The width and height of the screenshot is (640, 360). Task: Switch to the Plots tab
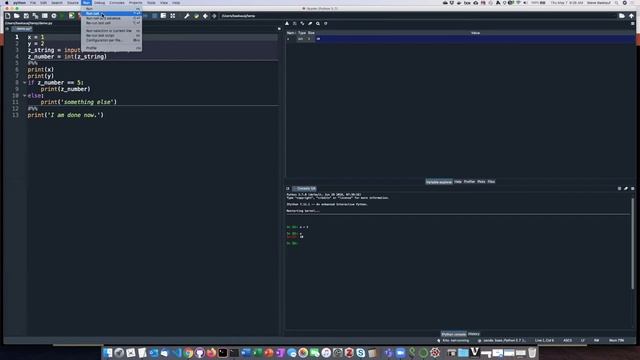pyautogui.click(x=481, y=182)
